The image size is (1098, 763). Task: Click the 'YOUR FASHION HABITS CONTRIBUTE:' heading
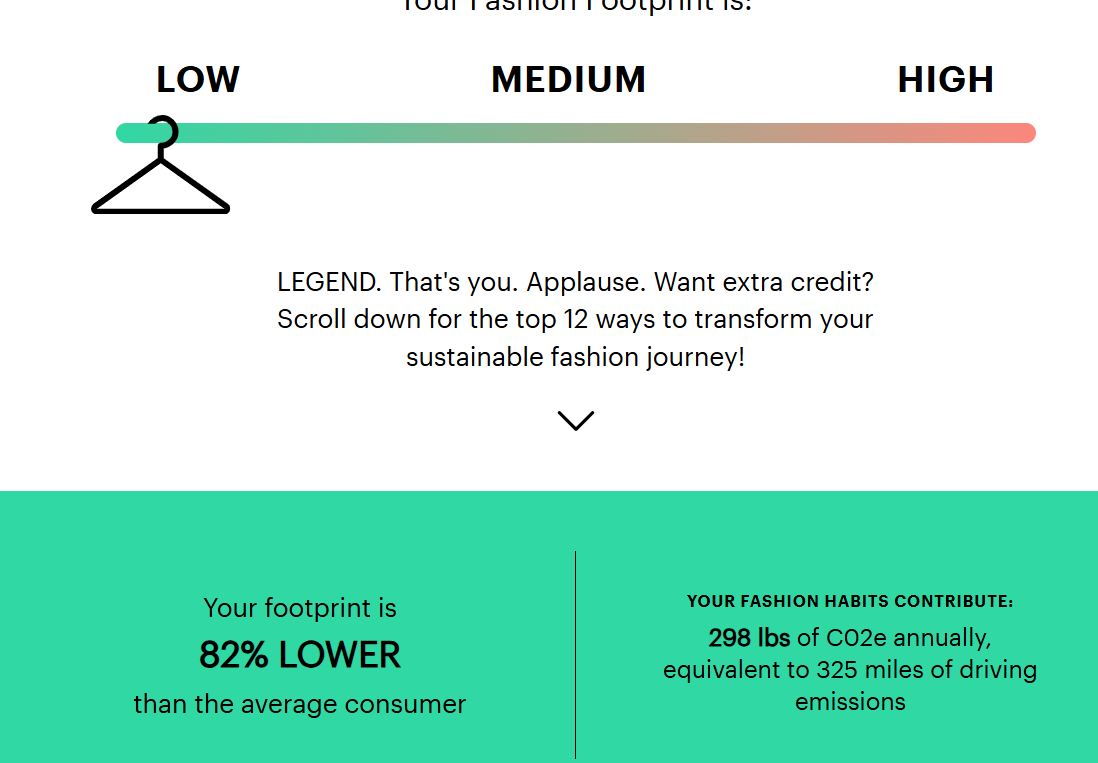point(849,601)
